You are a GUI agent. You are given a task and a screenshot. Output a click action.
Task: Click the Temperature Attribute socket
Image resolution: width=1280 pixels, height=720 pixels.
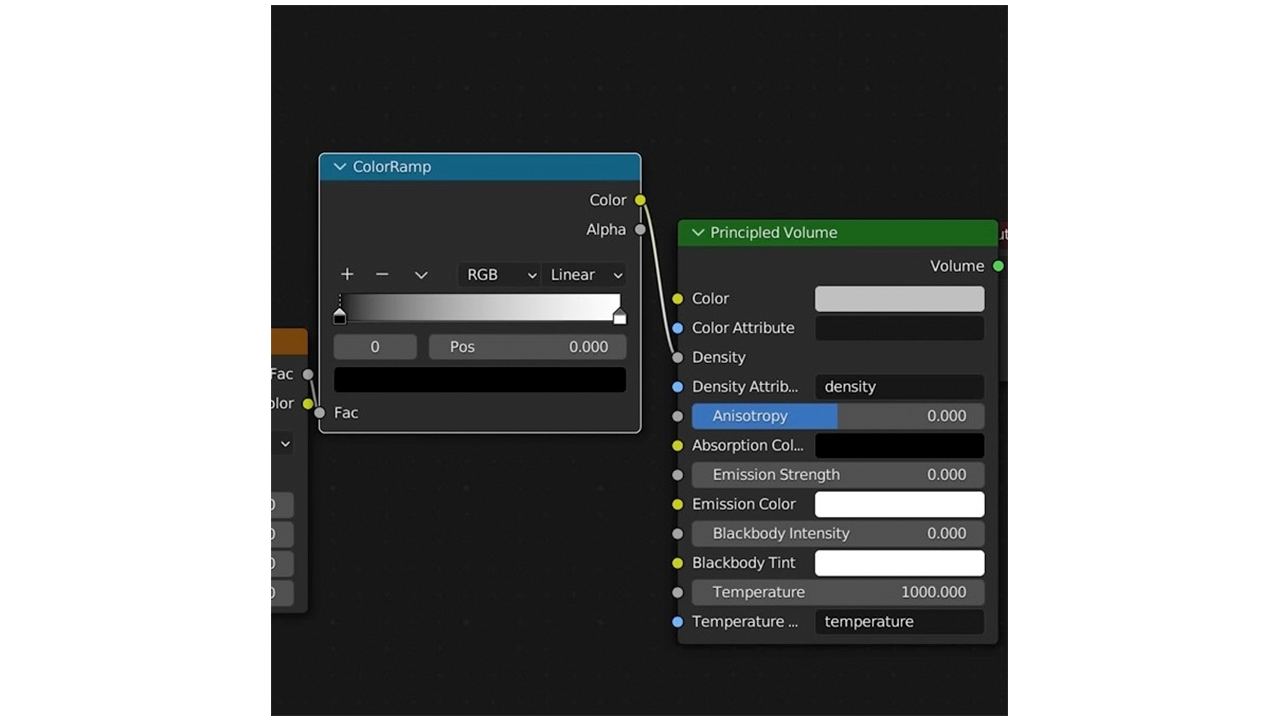pyautogui.click(x=678, y=622)
